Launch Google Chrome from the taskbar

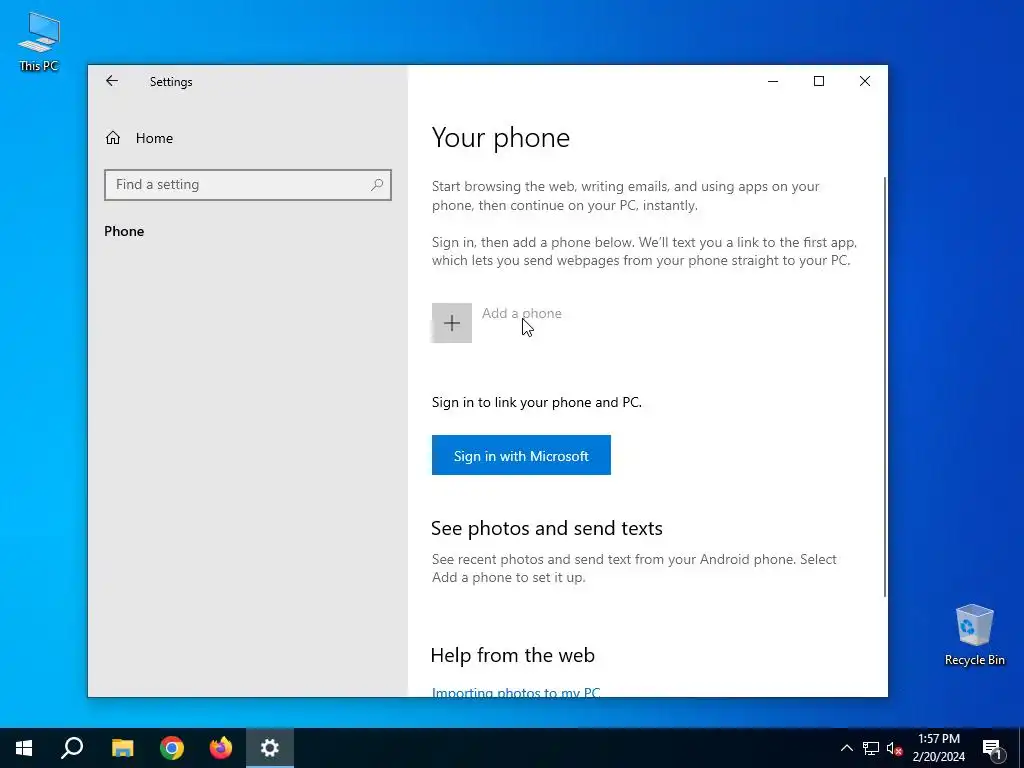(x=172, y=748)
